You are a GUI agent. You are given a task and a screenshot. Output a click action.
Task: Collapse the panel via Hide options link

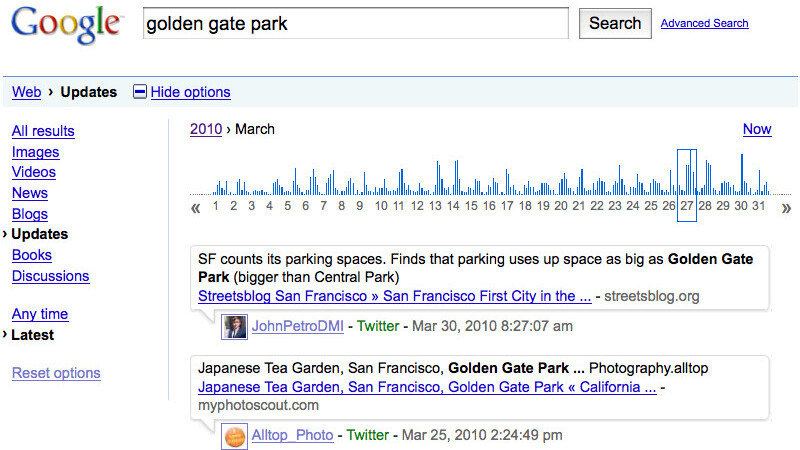point(190,92)
